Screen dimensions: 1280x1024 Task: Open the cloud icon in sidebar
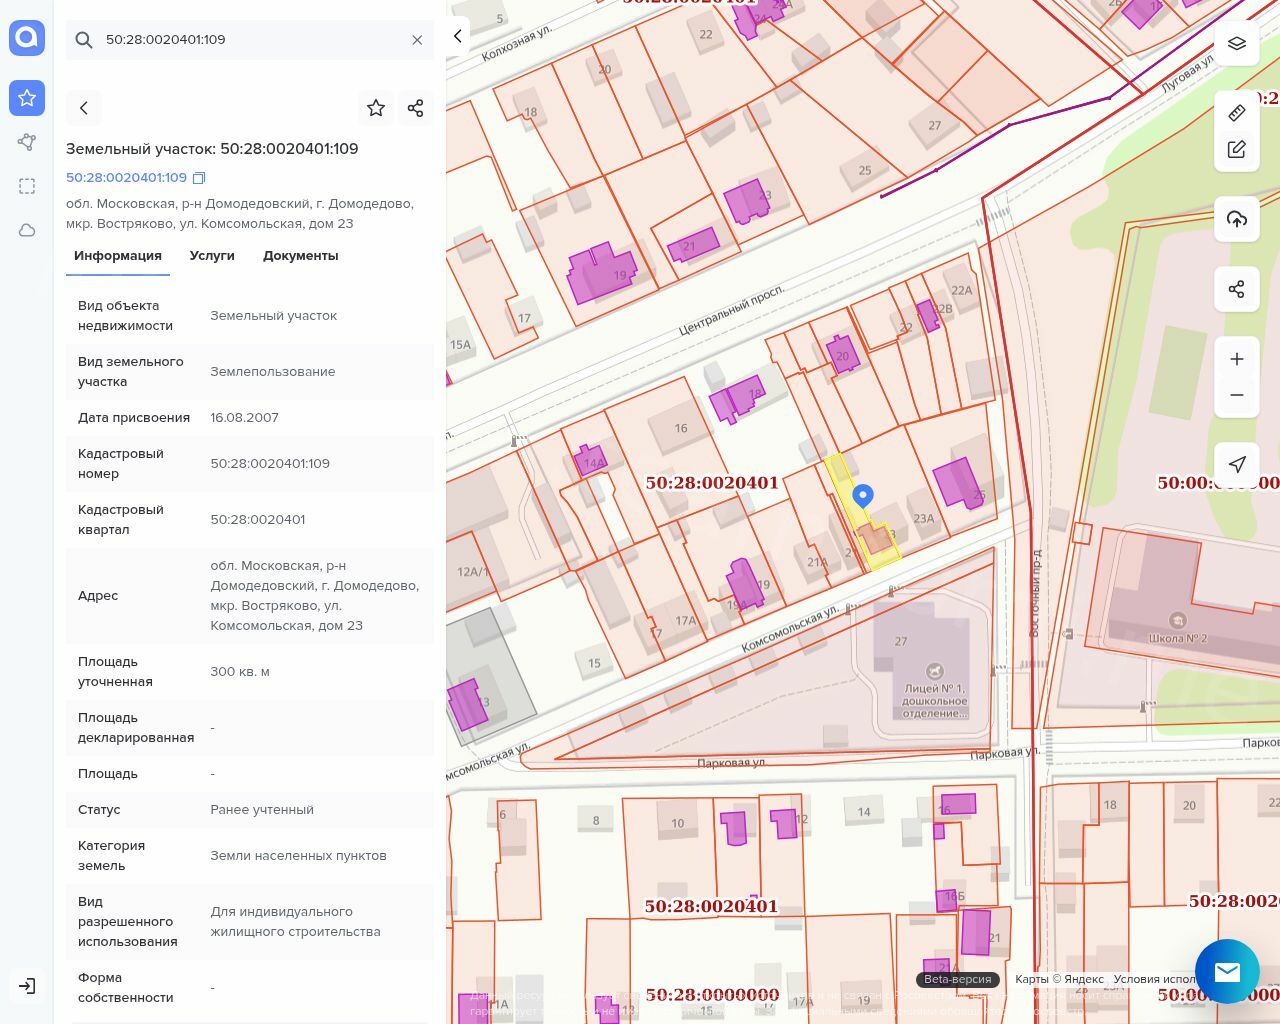pyautogui.click(x=27, y=230)
